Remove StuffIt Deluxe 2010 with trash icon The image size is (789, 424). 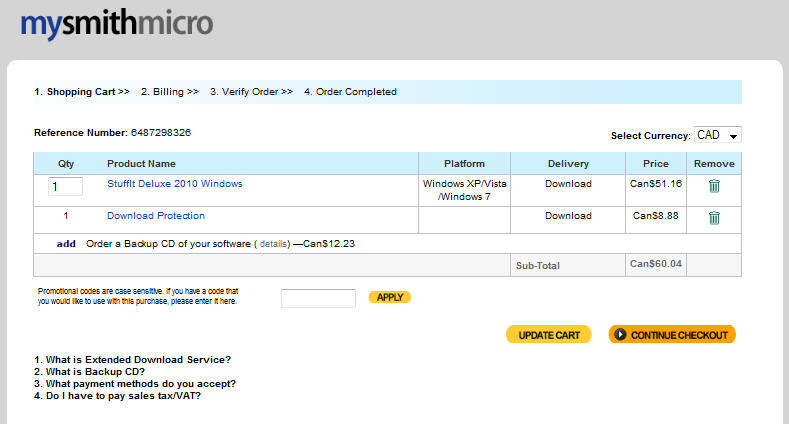tap(714, 186)
